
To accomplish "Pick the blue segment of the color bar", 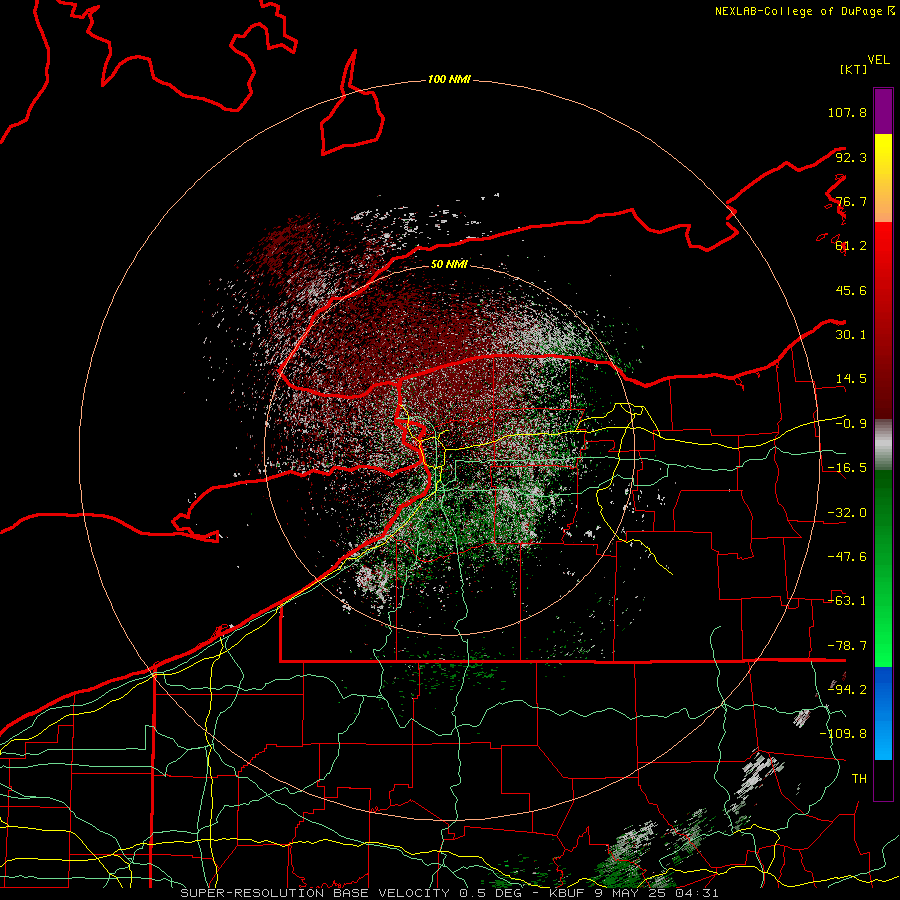I will point(883,713).
